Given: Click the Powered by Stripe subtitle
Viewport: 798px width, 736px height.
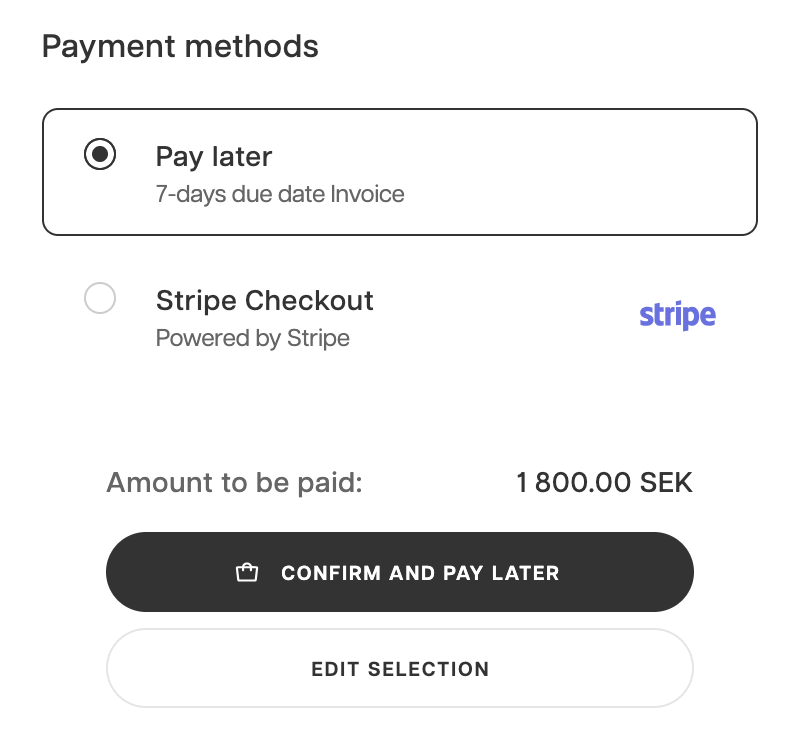Looking at the screenshot, I should pos(252,338).
